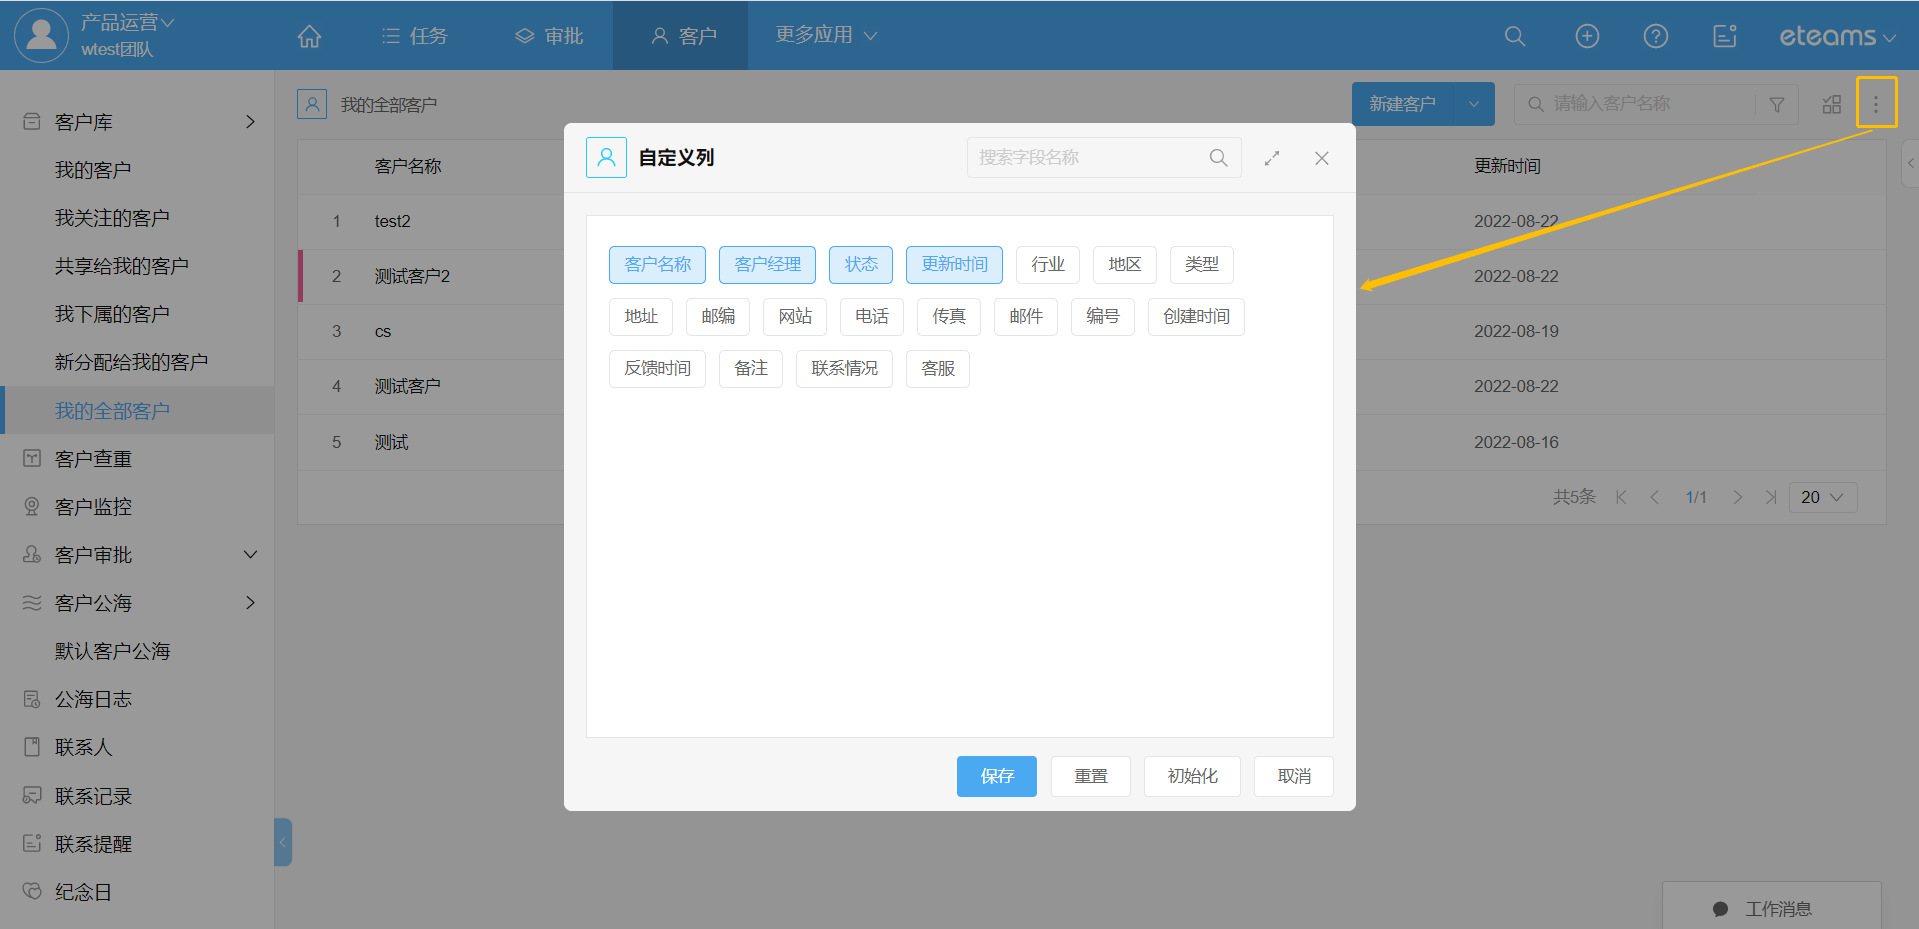Viewport: 1919px width, 929px height.
Task: Click the plus circle quick-create icon
Action: click(1586, 36)
